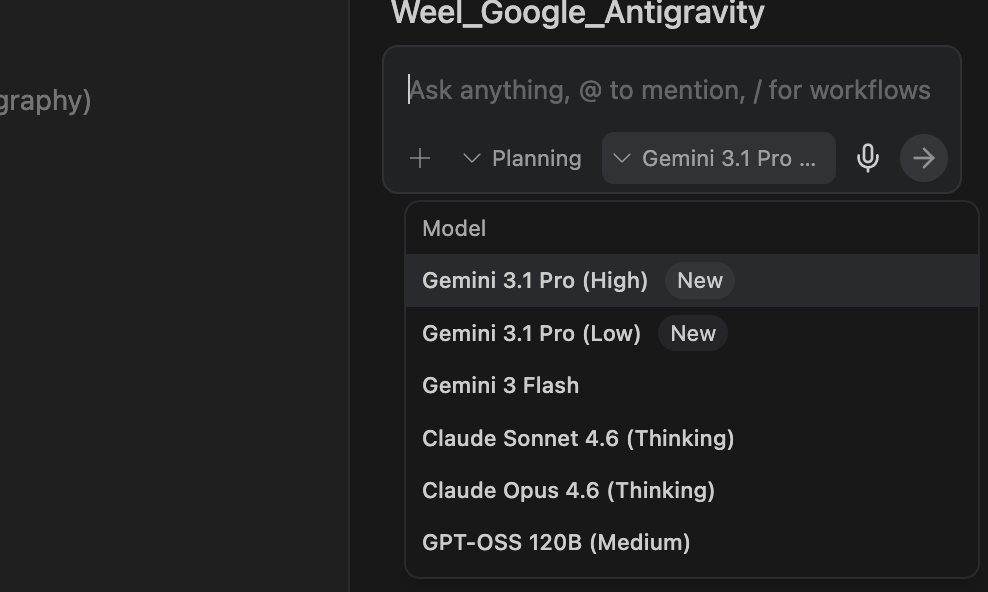
Task: Click the Model header in the dropdown
Action: pos(453,228)
